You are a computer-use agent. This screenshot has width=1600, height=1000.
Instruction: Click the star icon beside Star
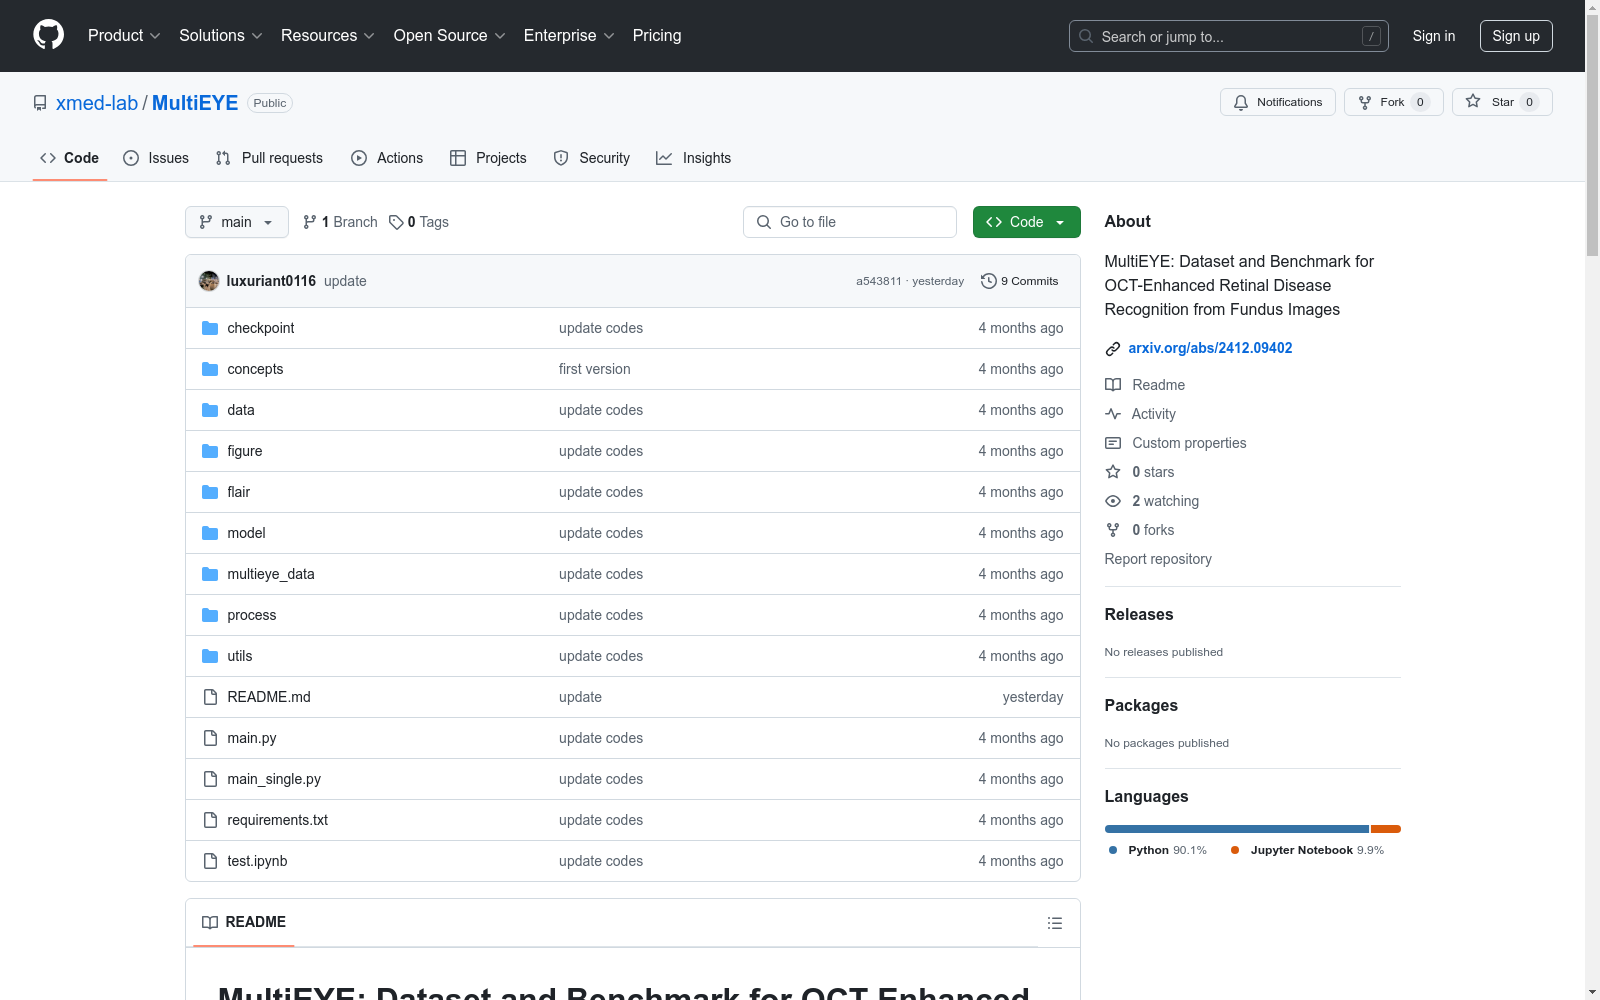pyautogui.click(x=1473, y=101)
